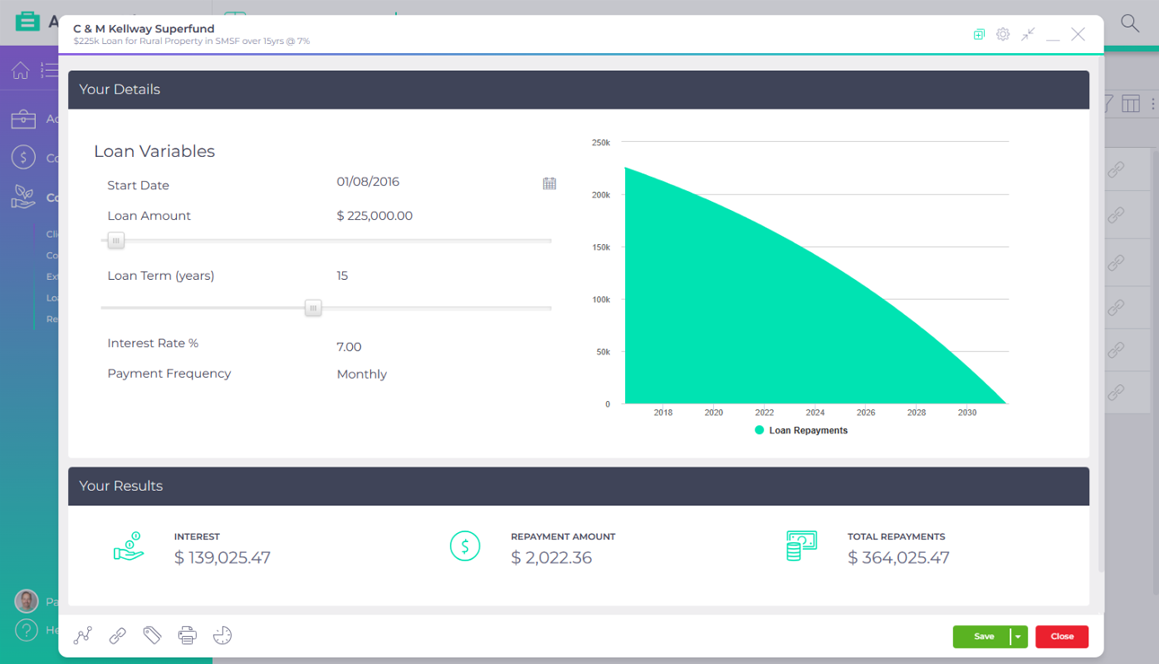The height and width of the screenshot is (664, 1159).
Task: Open the Your Results section header
Action: [x=123, y=486]
